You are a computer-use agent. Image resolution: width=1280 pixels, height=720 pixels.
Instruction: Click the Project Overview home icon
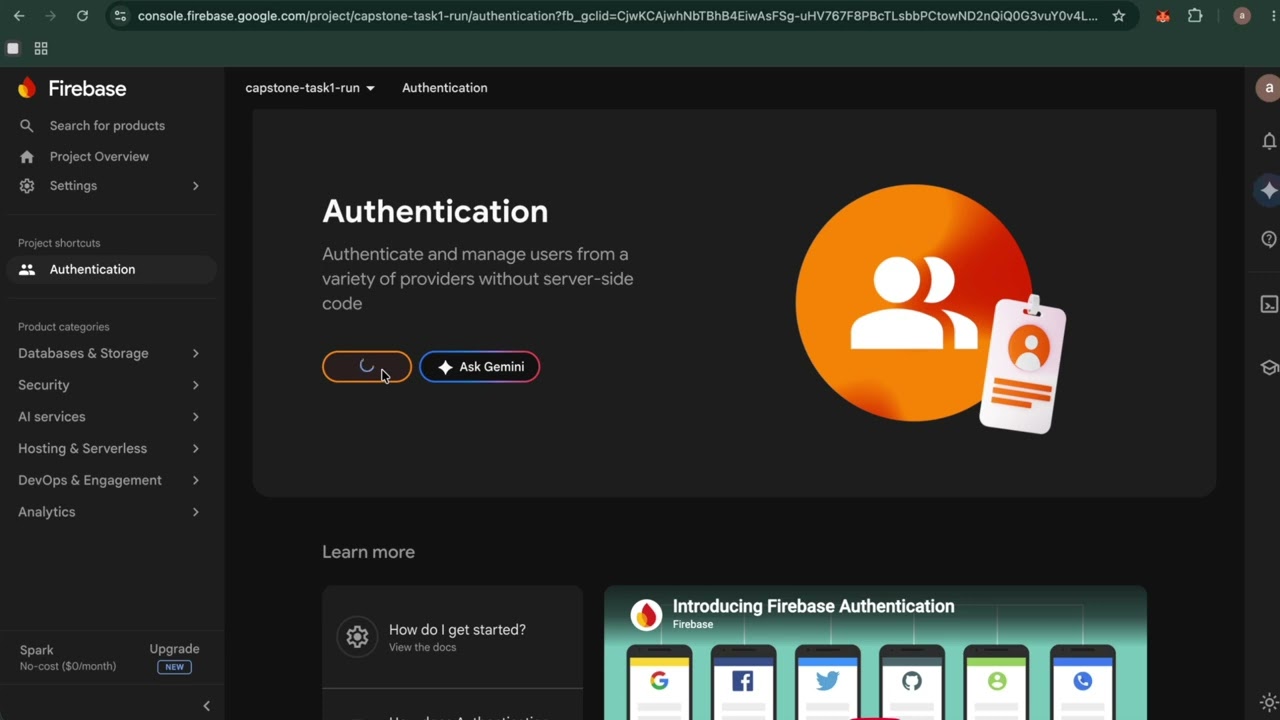point(27,157)
